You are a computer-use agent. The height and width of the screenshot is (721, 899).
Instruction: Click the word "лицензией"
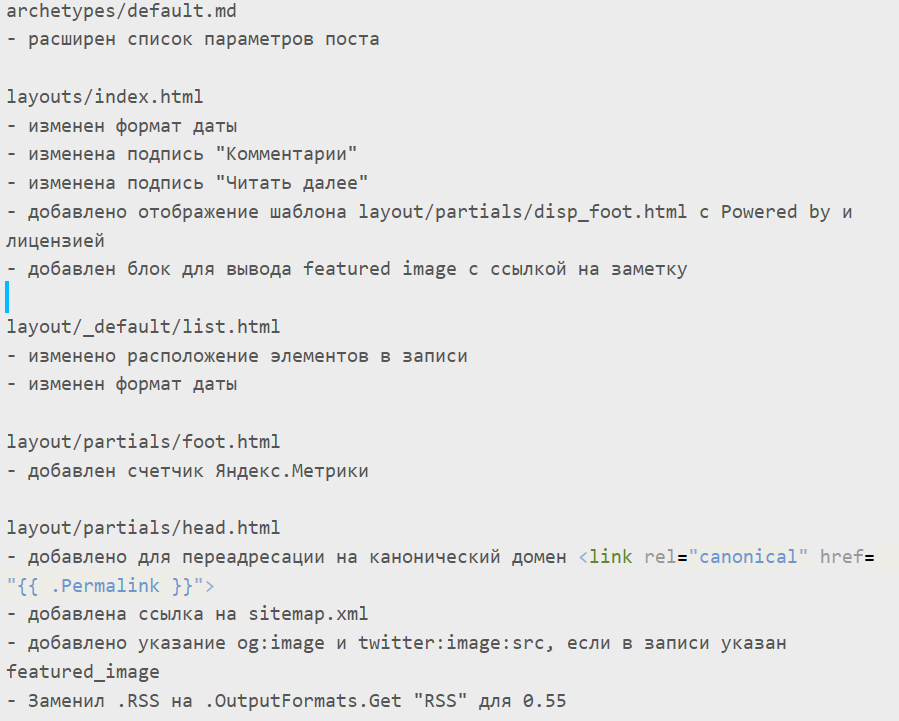coord(56,241)
